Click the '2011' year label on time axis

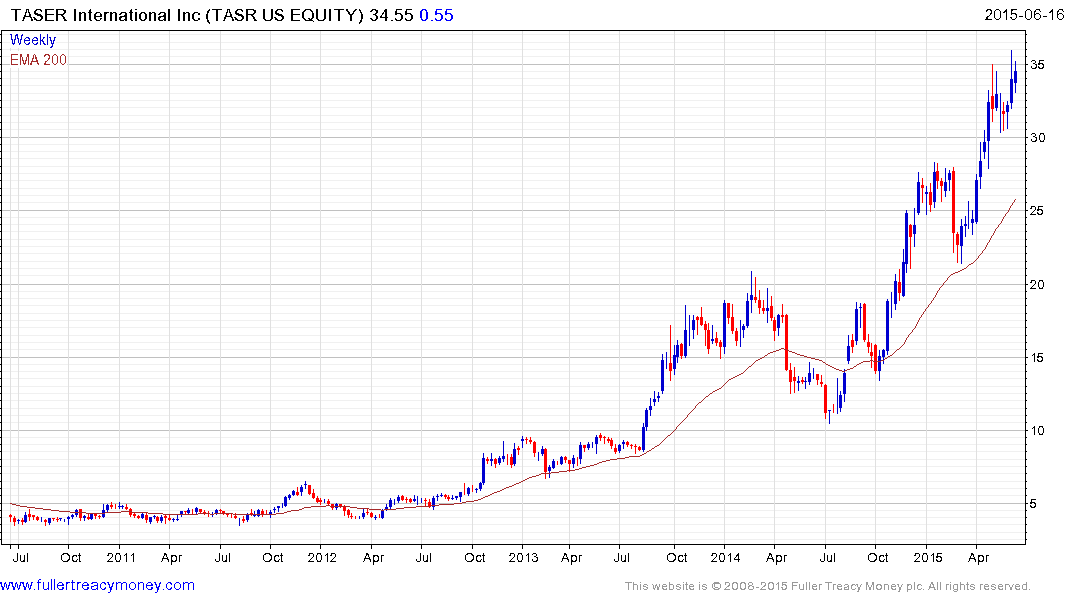click(121, 557)
